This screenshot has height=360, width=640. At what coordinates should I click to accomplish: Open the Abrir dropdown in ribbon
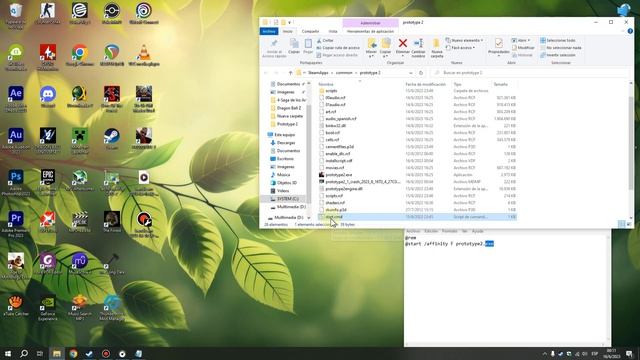coord(521,40)
